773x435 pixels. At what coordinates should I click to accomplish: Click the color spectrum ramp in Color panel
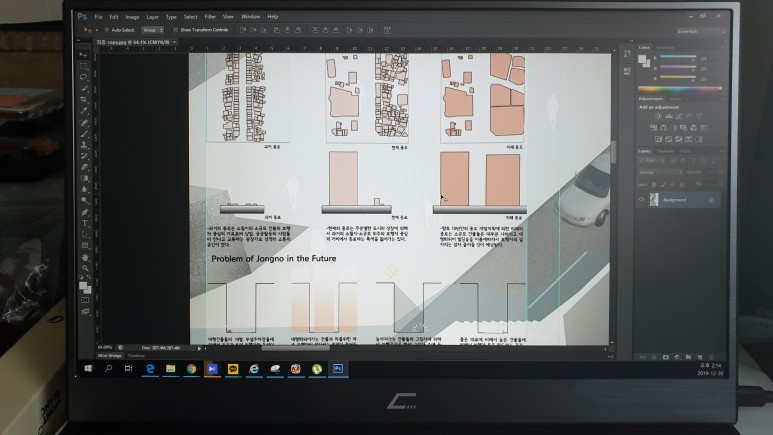point(678,87)
